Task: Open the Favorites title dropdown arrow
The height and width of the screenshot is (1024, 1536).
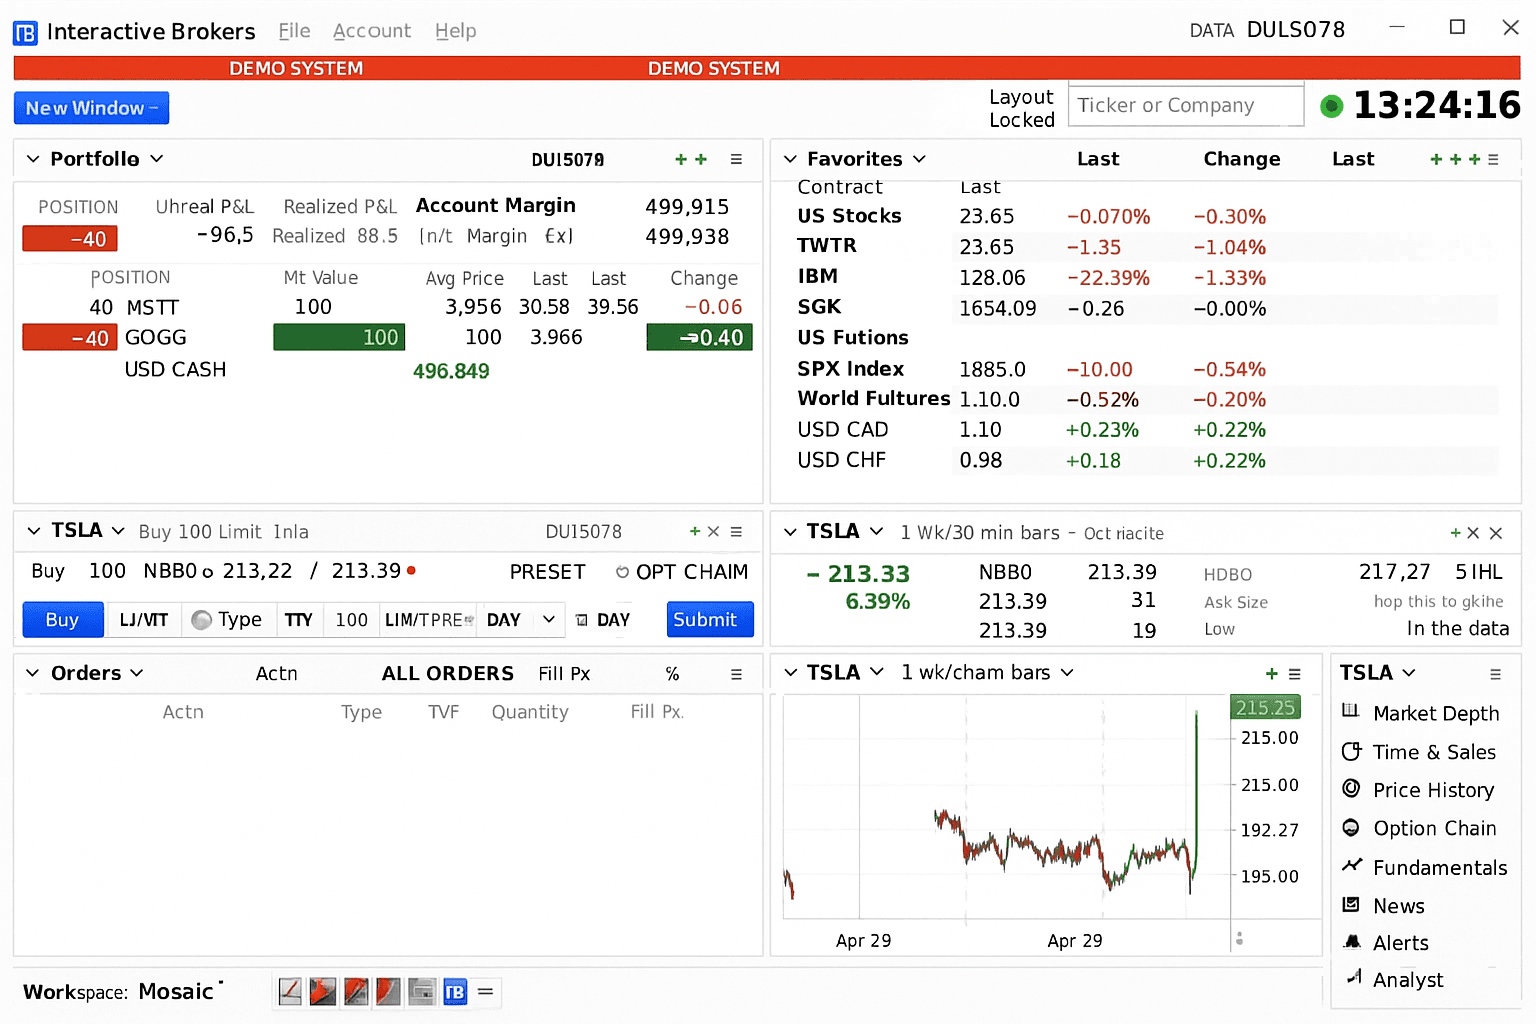Action: coord(919,159)
